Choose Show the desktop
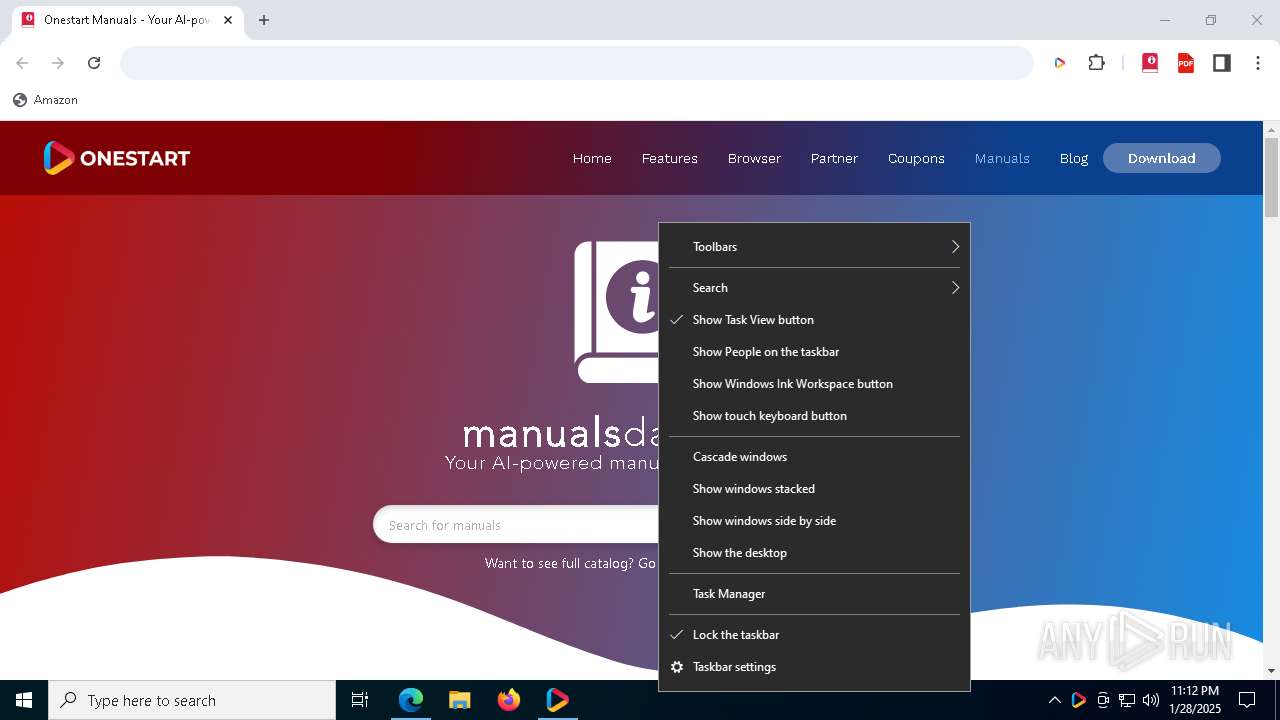The width and height of the screenshot is (1280, 720). [814, 553]
